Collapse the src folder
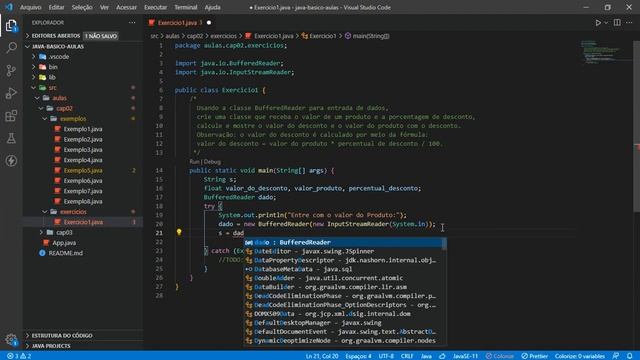The image size is (640, 360). pyautogui.click(x=53, y=88)
